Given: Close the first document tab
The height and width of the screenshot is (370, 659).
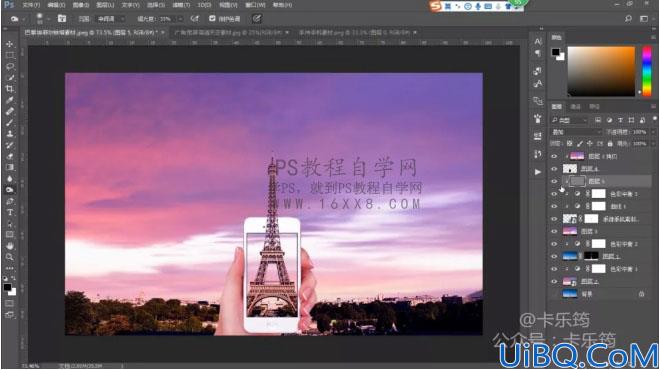Looking at the screenshot, I should 163,32.
